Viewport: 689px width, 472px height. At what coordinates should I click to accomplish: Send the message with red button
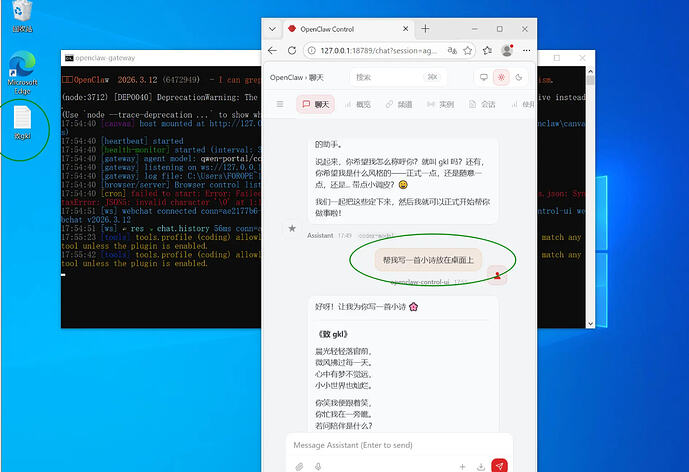(499, 465)
